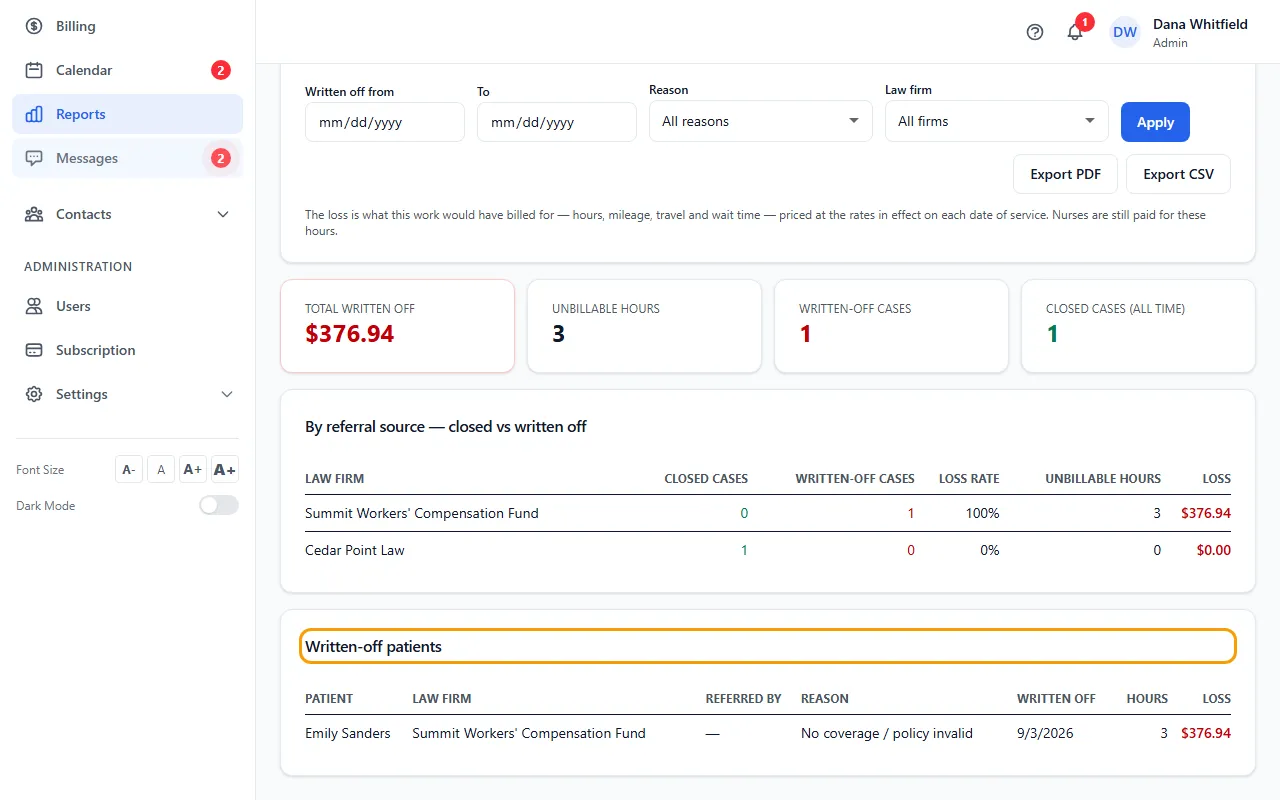Click the Billing dollar icon
The height and width of the screenshot is (800, 1280).
coord(34,26)
